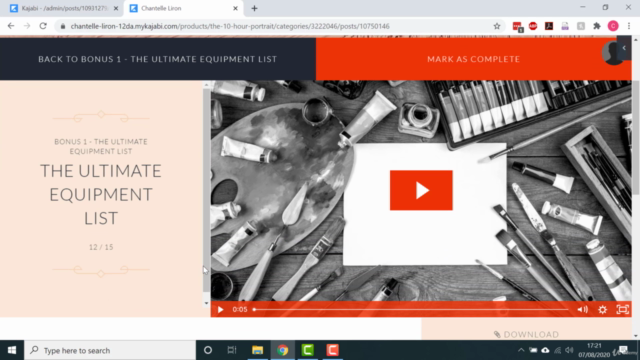Switch to the Kajabi admin posts tab
Screen dimensions: 640x360
coord(64,8)
